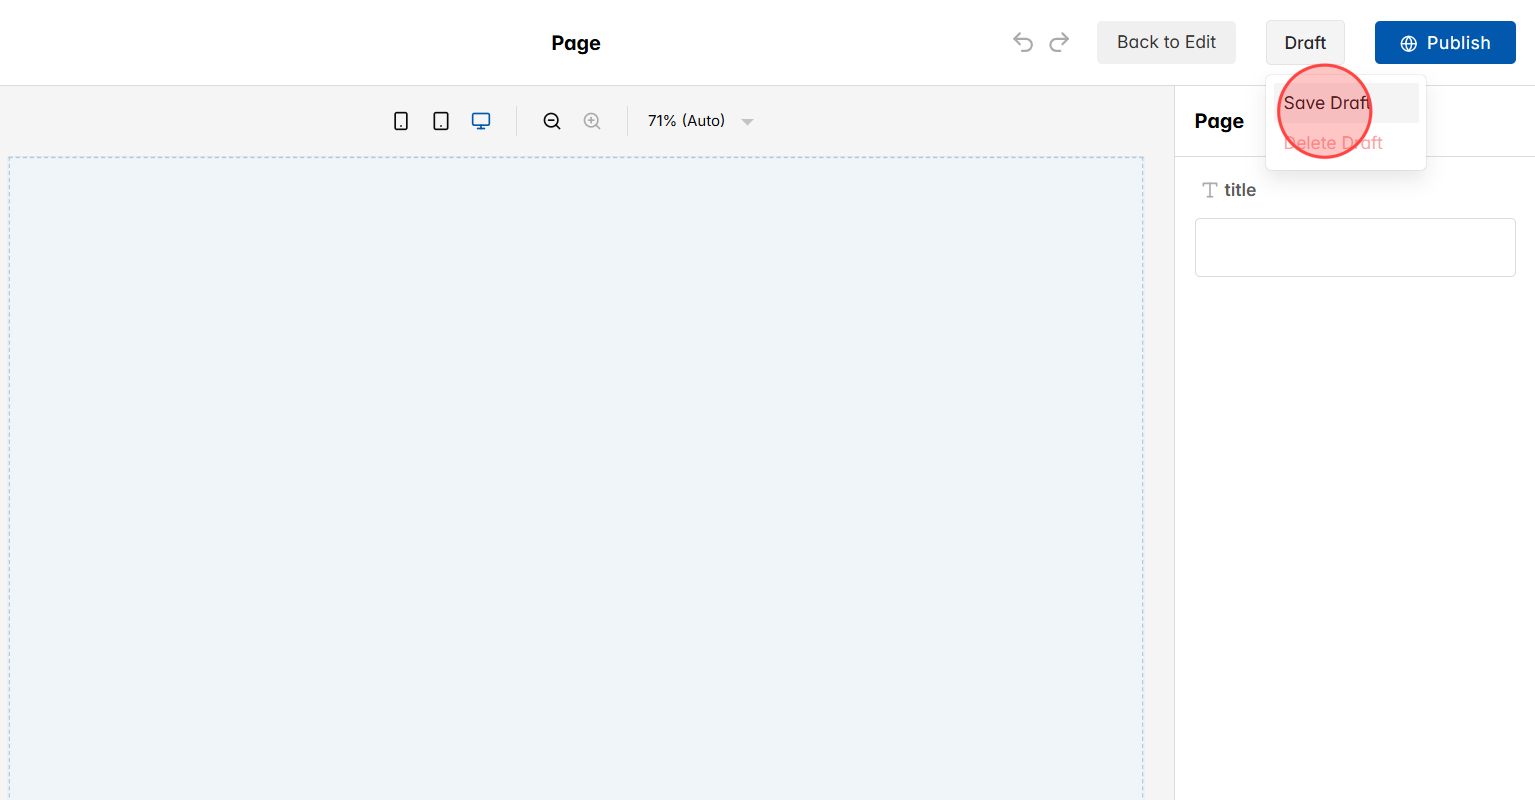Switch preview to tablet view

[x=441, y=120]
